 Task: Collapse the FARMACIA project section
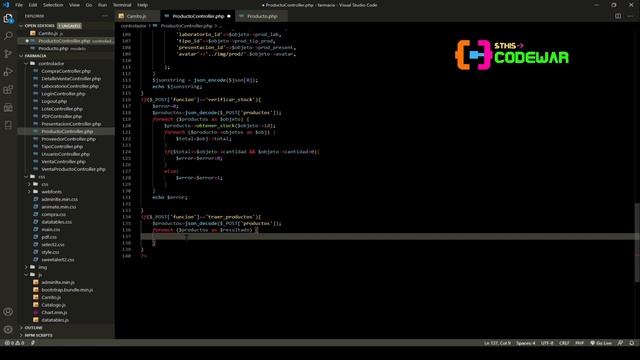click(35, 56)
